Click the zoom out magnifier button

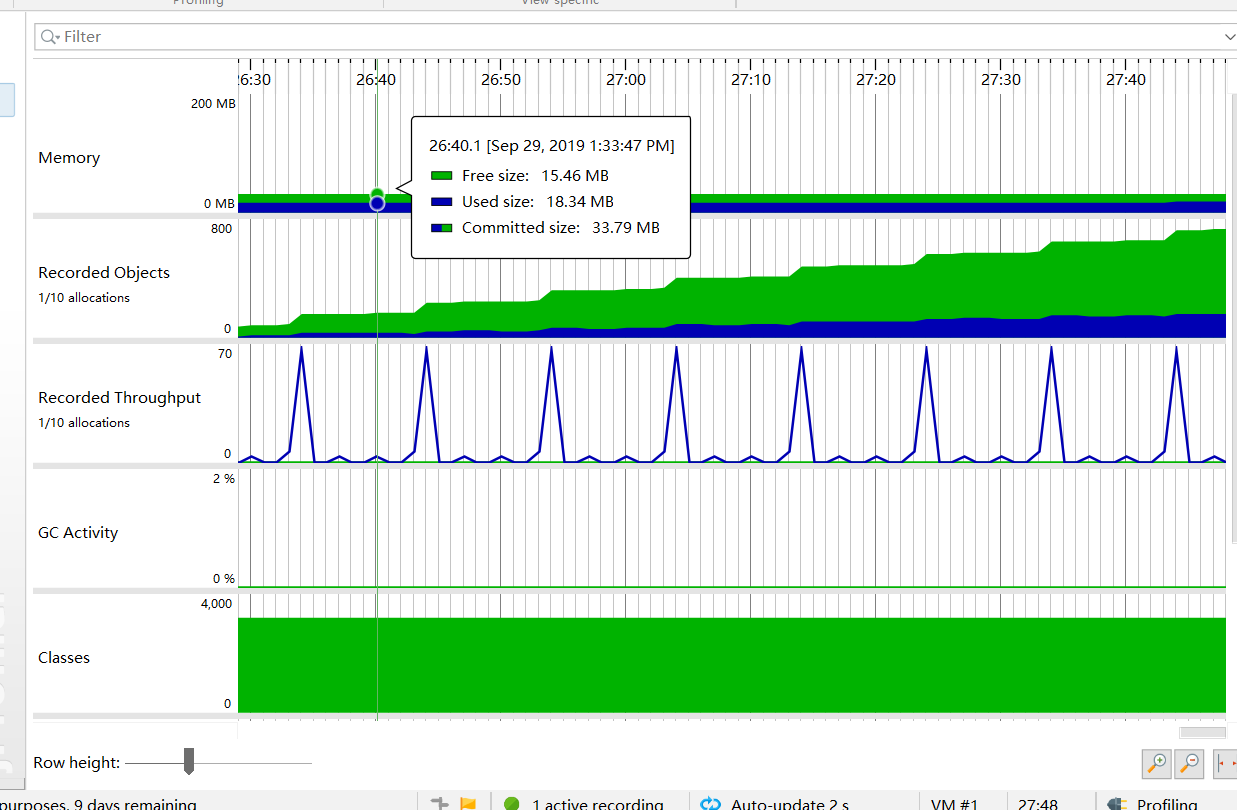coord(1190,764)
